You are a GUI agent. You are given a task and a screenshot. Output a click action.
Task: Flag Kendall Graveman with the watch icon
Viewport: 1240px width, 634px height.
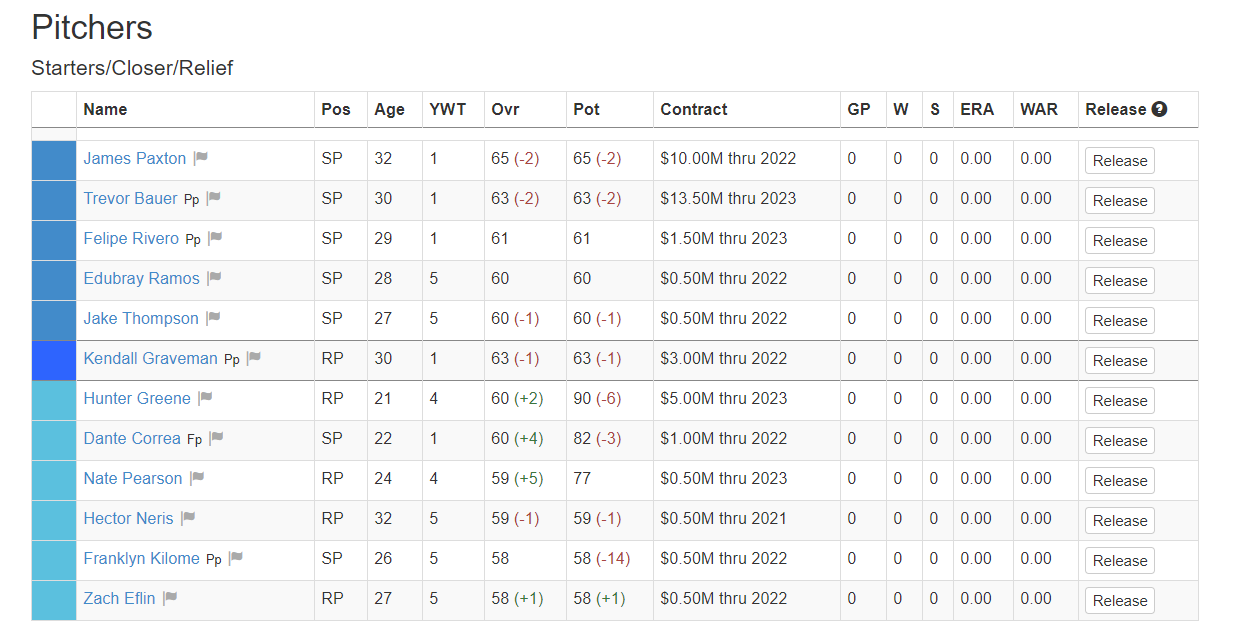253,358
